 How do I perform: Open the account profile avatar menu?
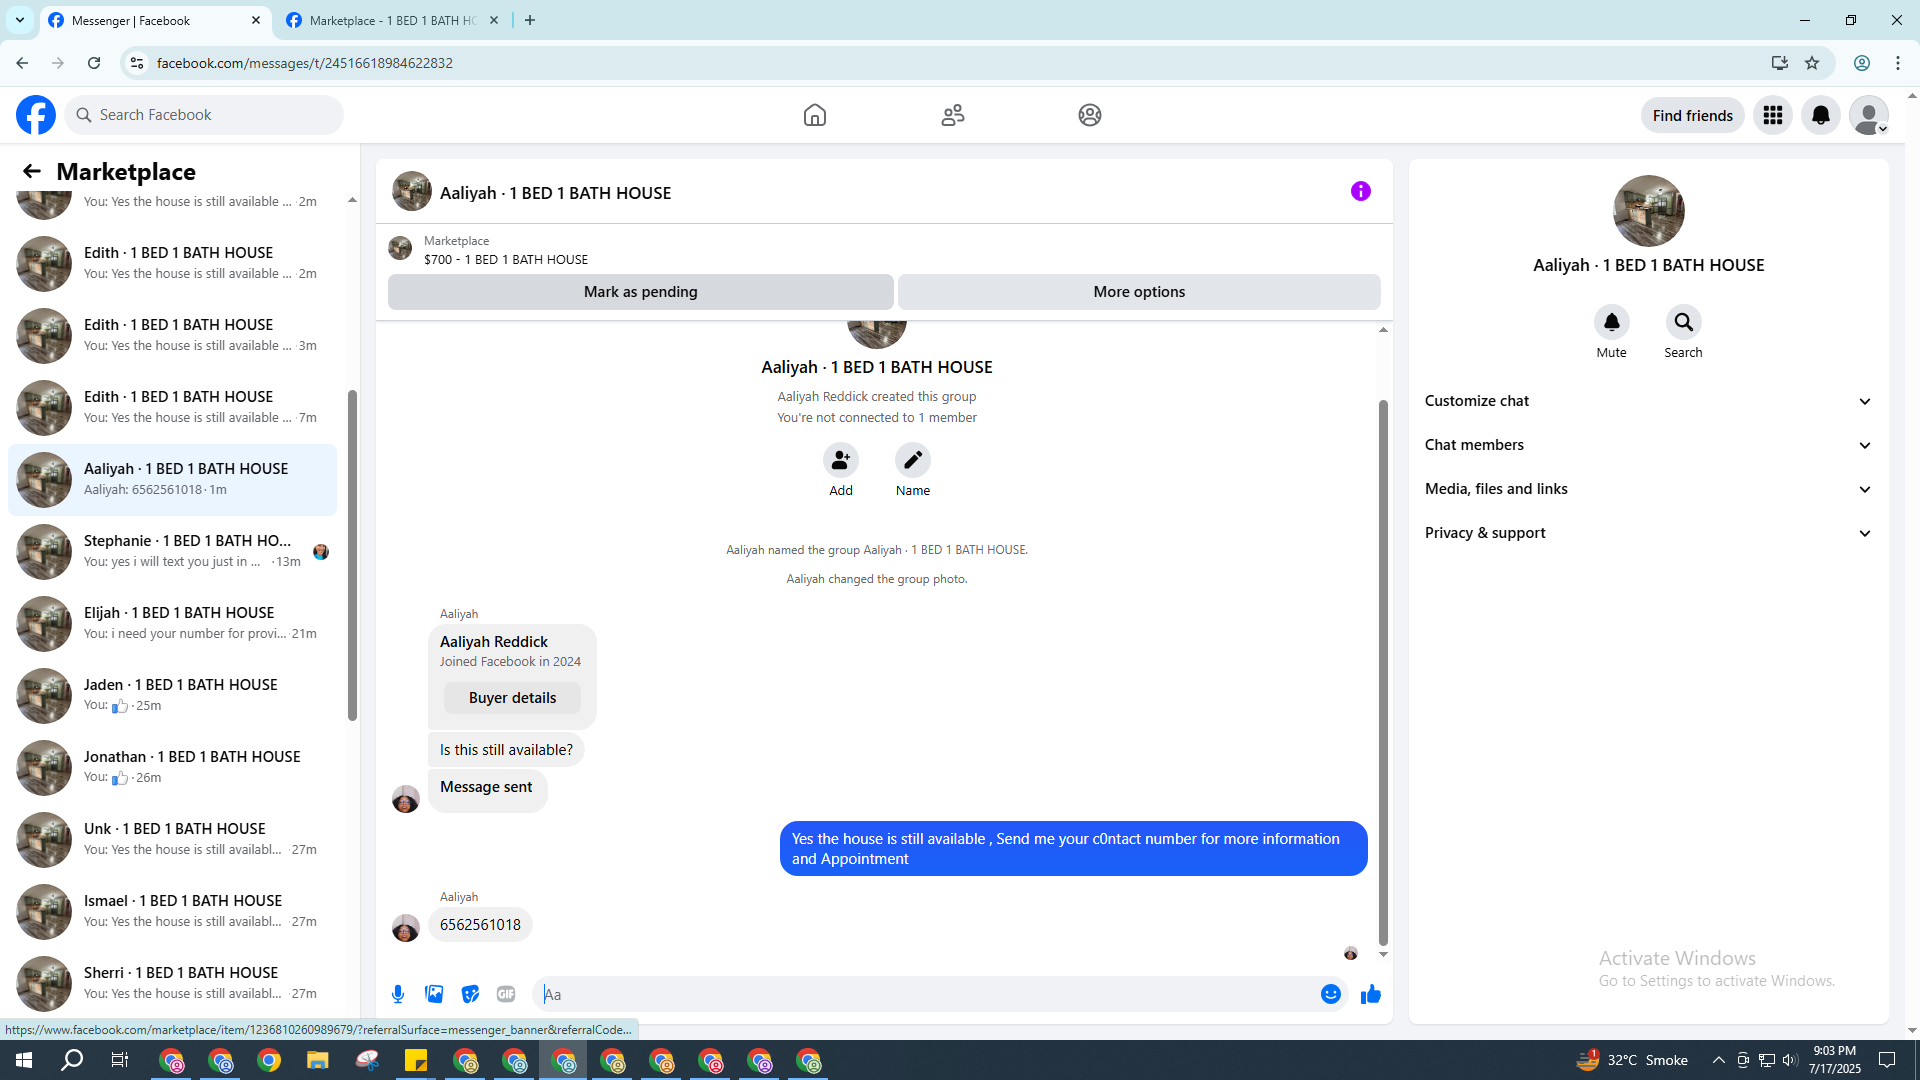(1869, 115)
